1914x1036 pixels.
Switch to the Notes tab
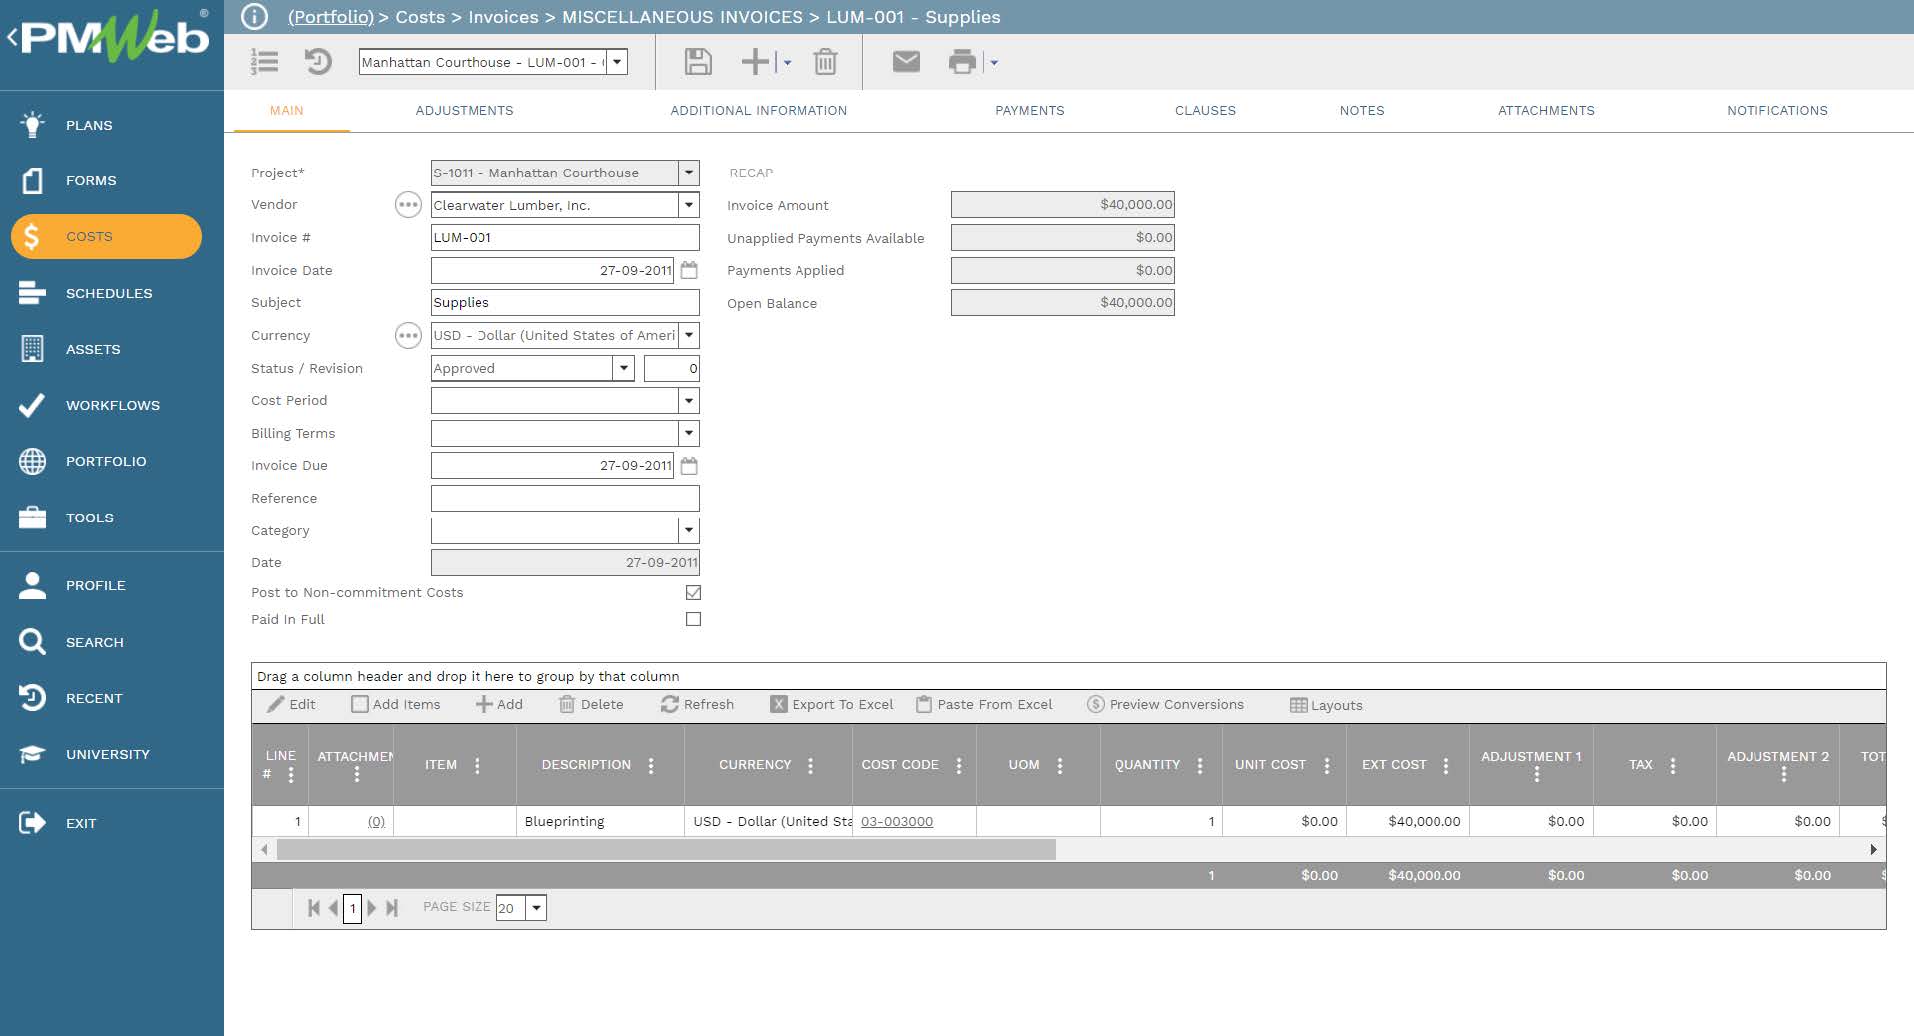[x=1362, y=111]
